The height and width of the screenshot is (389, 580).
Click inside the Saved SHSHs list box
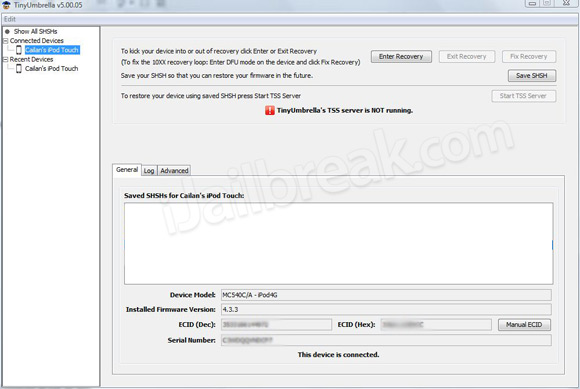tap(338, 243)
